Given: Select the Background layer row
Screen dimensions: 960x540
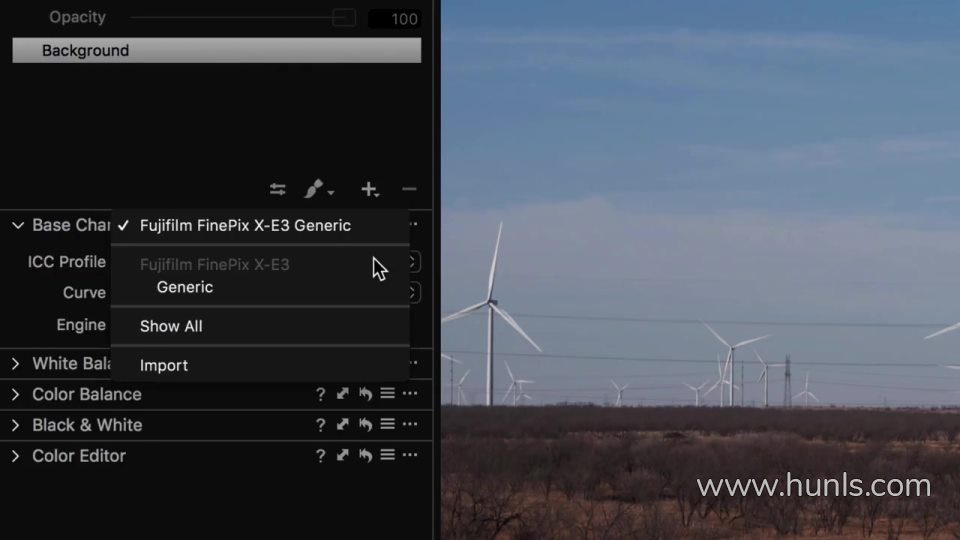Looking at the screenshot, I should [217, 50].
